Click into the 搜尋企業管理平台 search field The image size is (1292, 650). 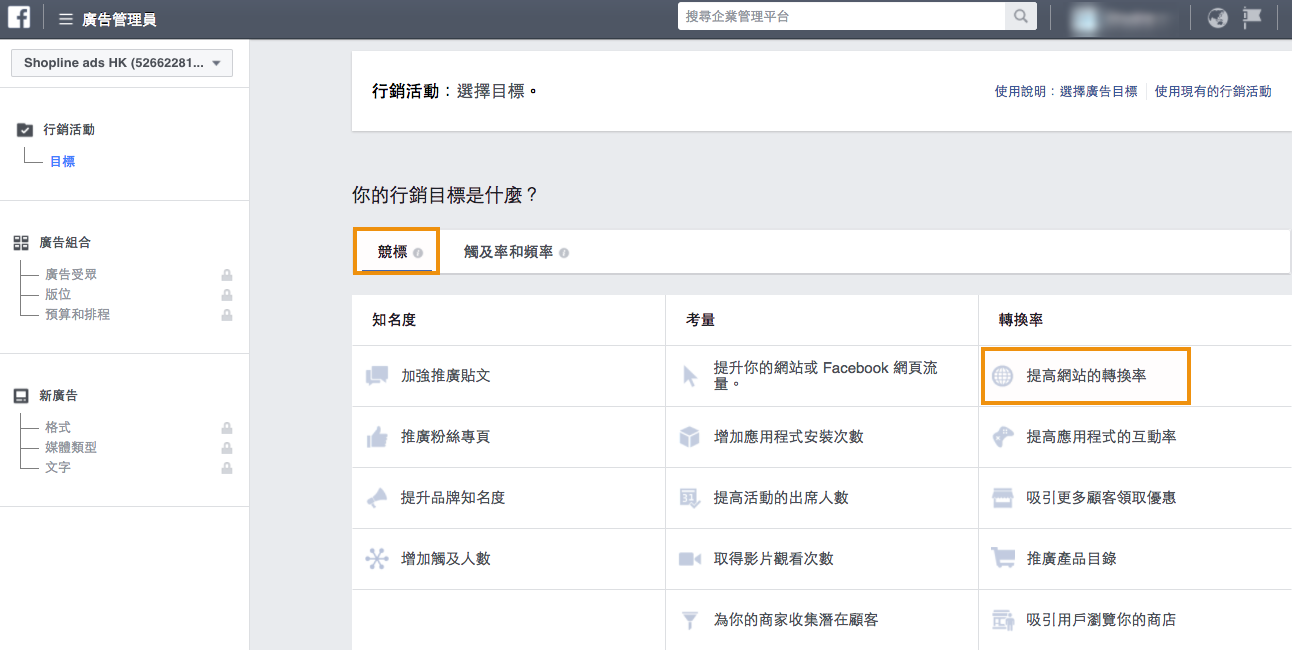(x=841, y=16)
